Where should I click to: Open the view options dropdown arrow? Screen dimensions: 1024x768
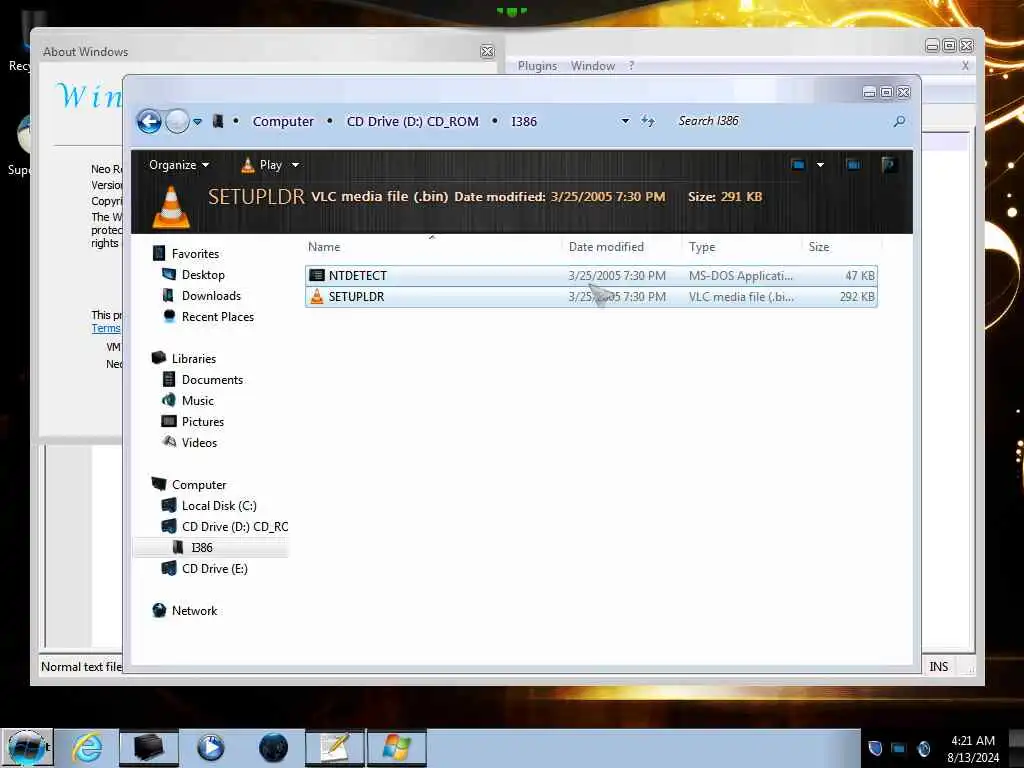[x=820, y=165]
